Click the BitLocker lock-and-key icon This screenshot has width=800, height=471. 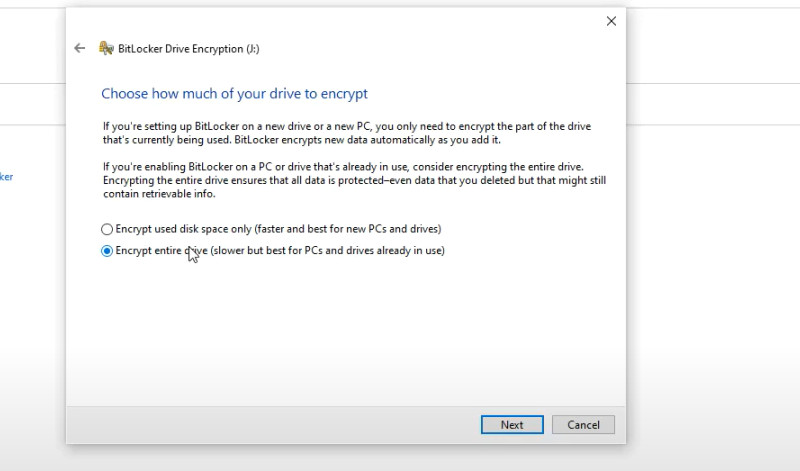pos(106,48)
